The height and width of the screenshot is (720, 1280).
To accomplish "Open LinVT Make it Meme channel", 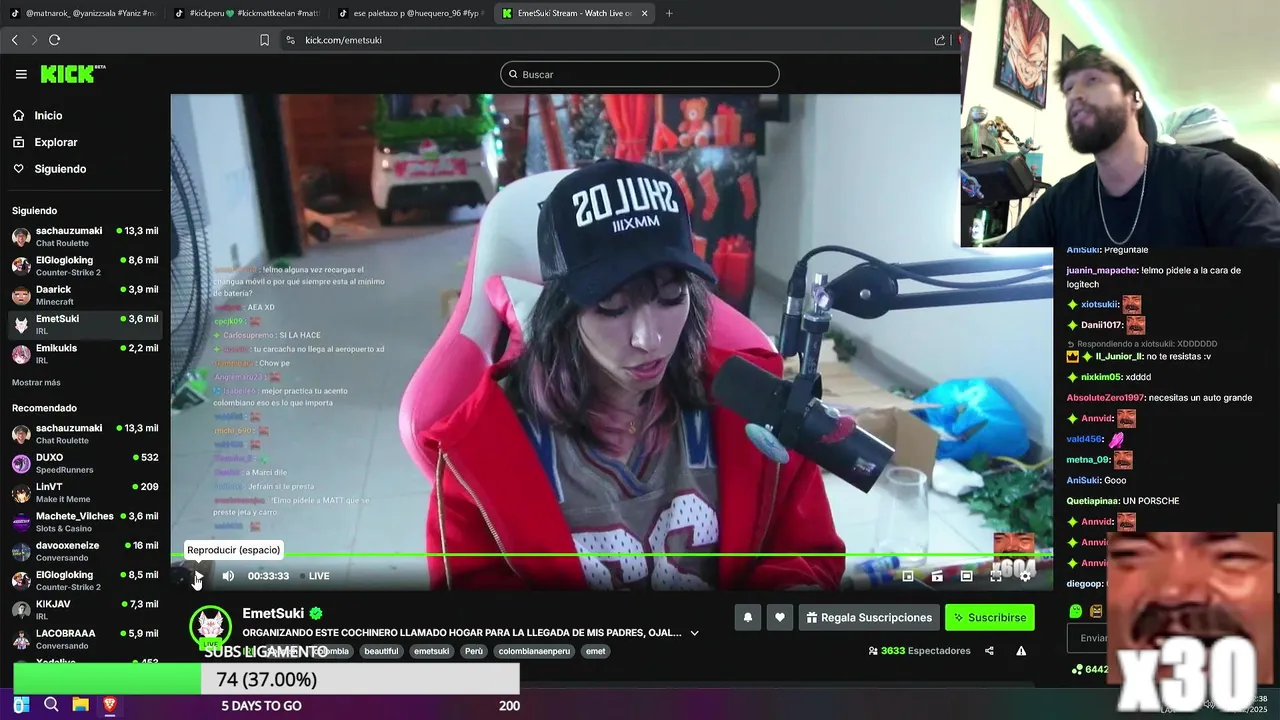I will [x=85, y=493].
